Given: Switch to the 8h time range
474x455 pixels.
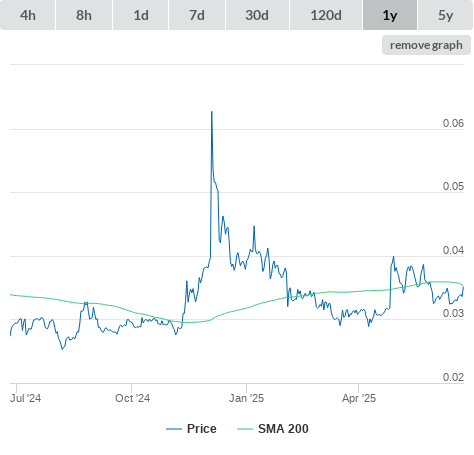Looking at the screenshot, I should pyautogui.click(x=84, y=15).
